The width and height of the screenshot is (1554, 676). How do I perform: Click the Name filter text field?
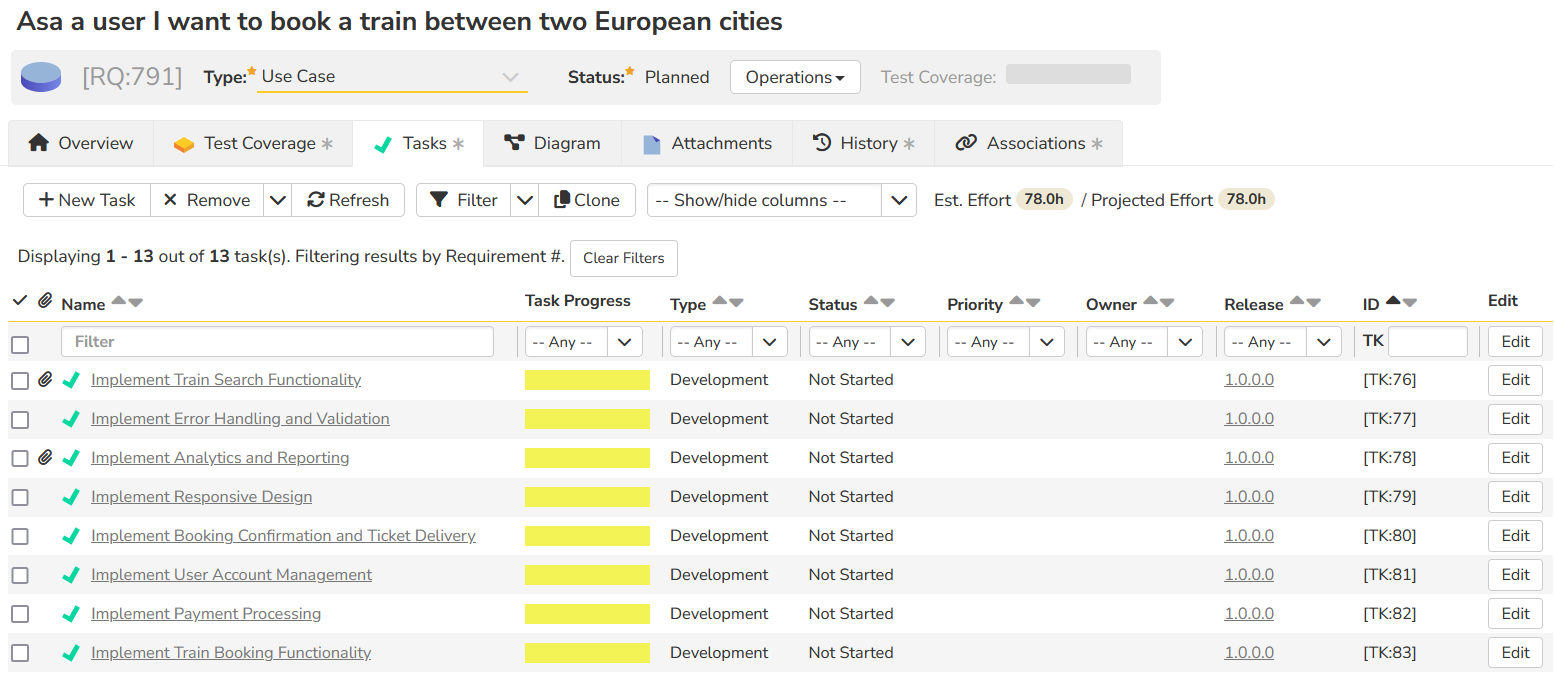click(277, 342)
